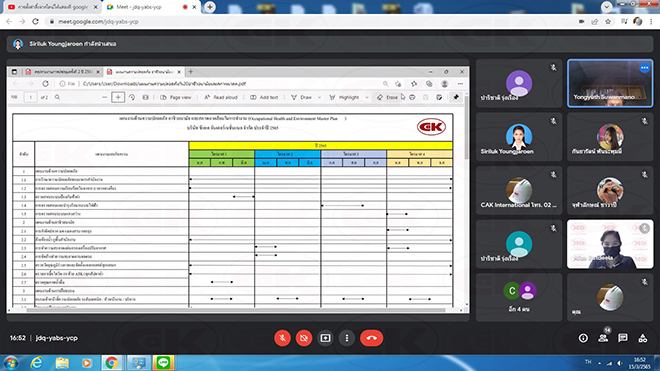Click the red leave call button
This screenshot has height=371, width=660.
(x=371, y=338)
